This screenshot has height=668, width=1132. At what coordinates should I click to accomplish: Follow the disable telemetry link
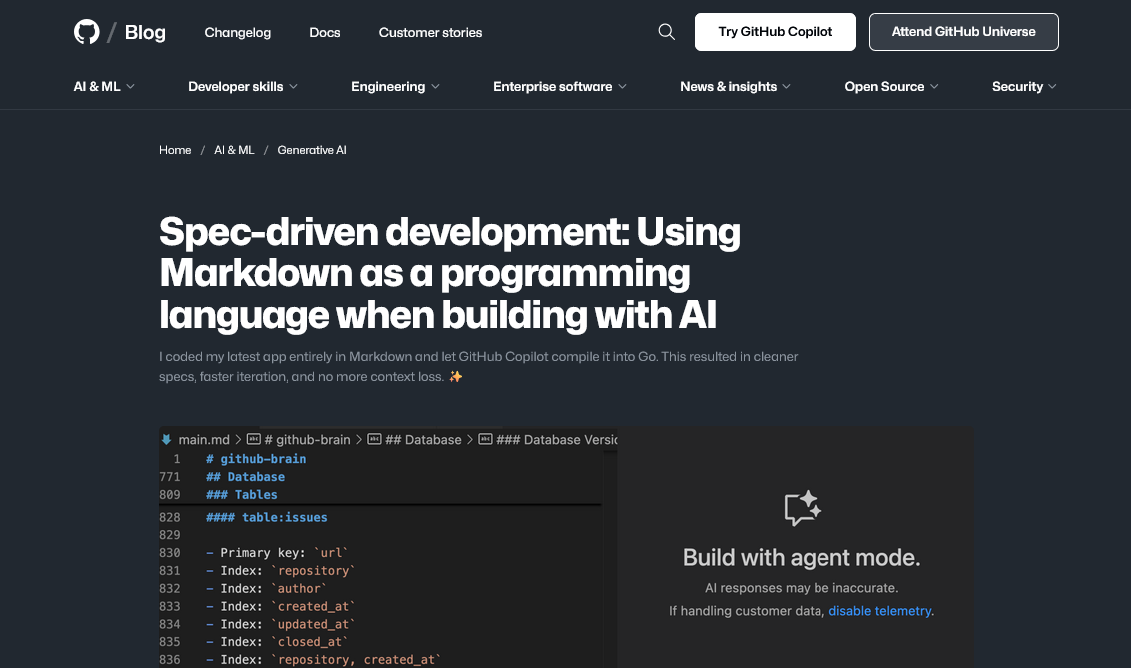click(x=880, y=611)
